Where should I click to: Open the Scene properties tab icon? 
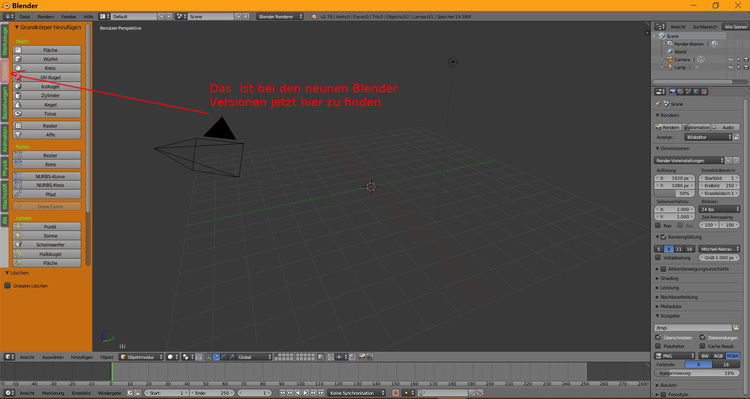click(688, 92)
